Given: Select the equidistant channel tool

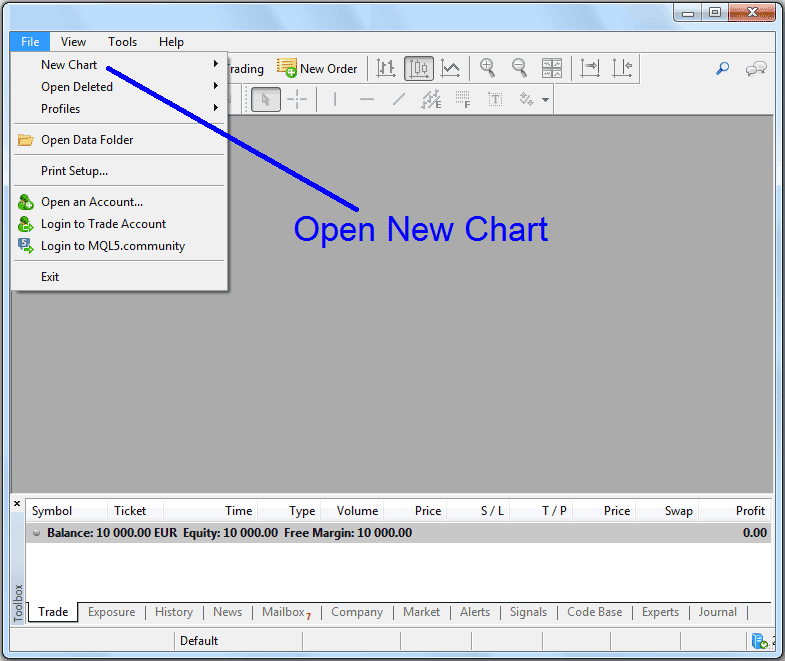Looking at the screenshot, I should 431,99.
